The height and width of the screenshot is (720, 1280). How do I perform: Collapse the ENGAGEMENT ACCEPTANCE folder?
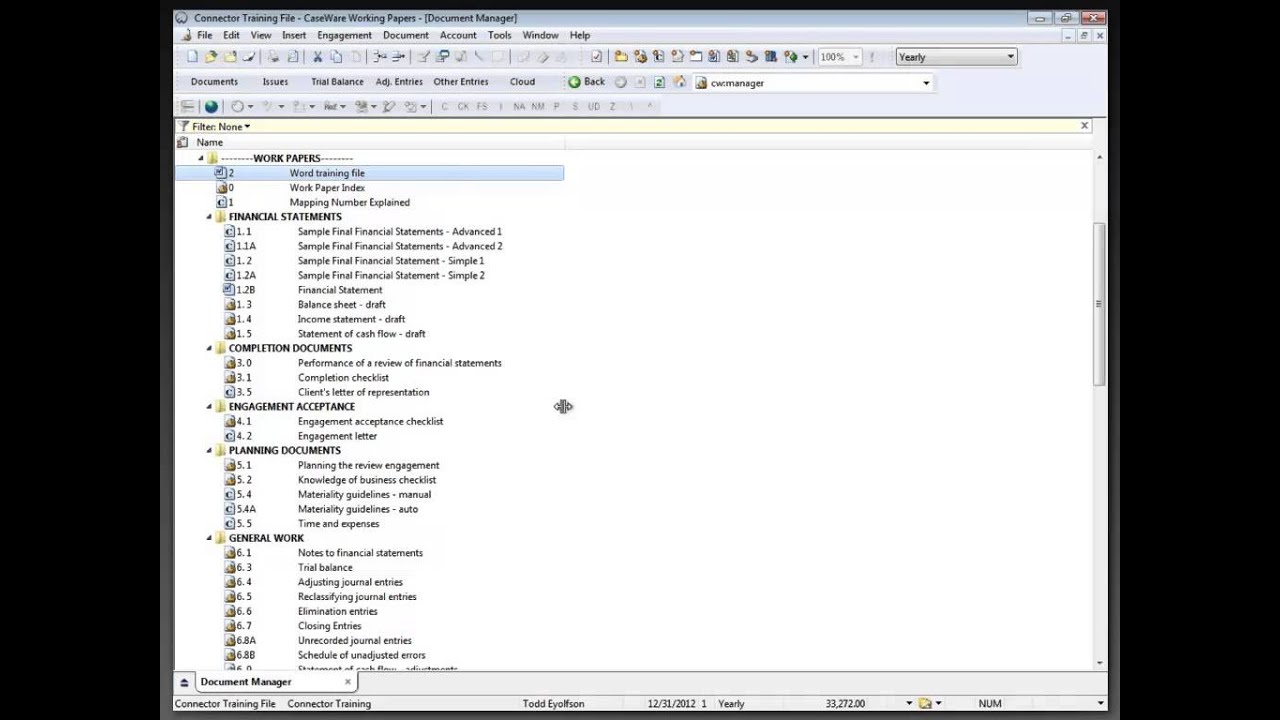209,407
